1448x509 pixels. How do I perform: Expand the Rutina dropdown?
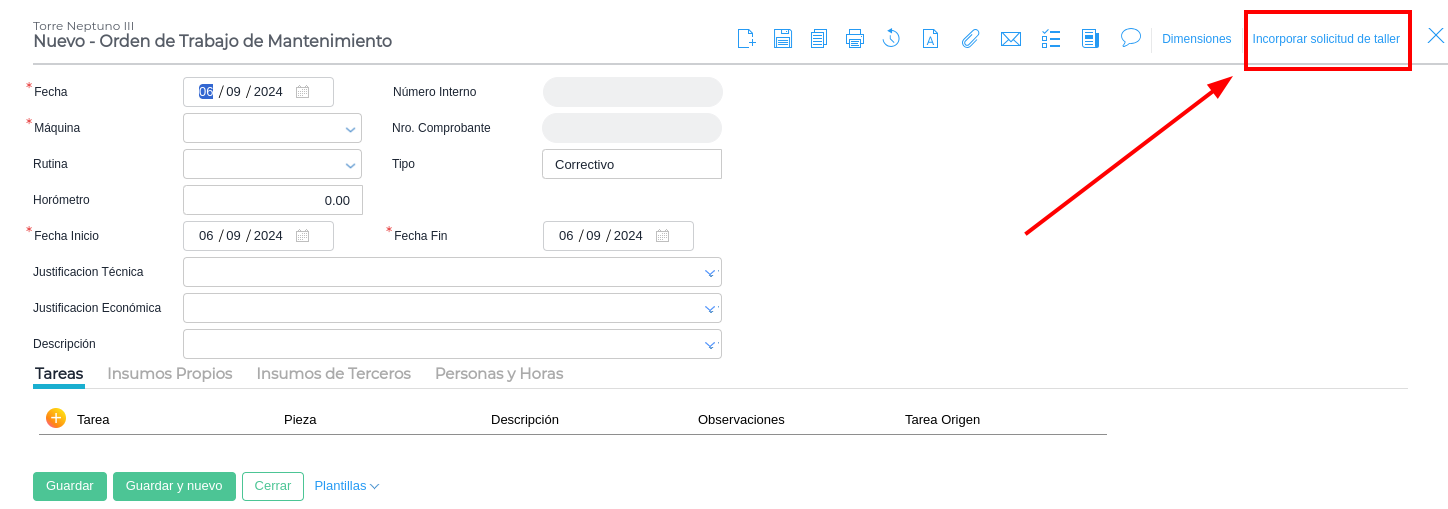coord(351,165)
